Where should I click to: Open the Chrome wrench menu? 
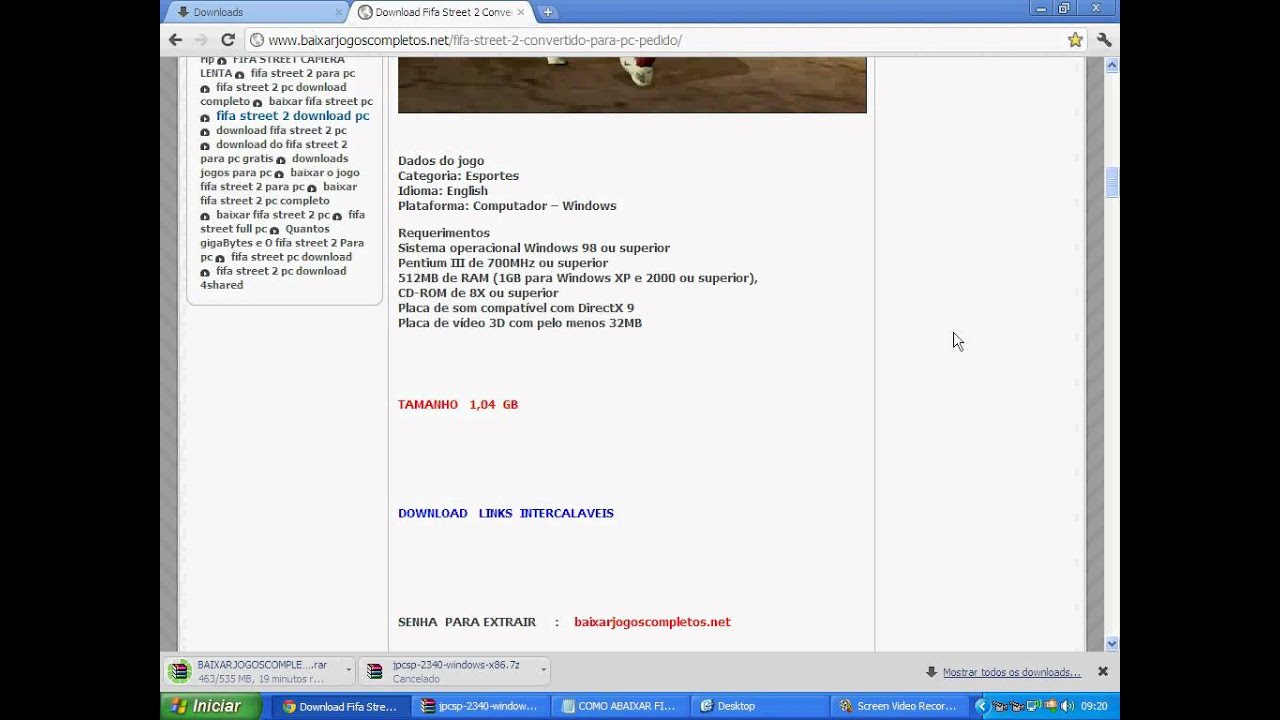tap(1104, 40)
